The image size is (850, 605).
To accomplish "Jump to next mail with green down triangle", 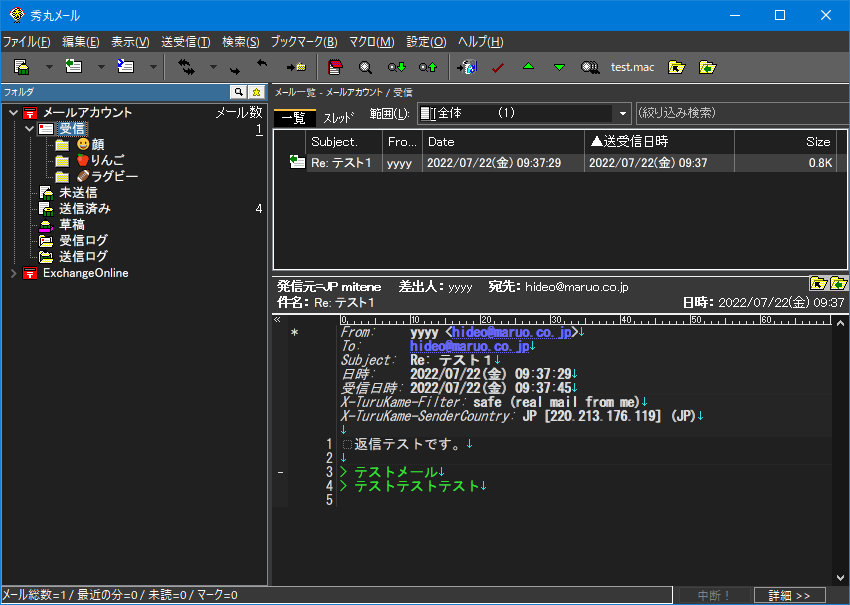I will 557,67.
